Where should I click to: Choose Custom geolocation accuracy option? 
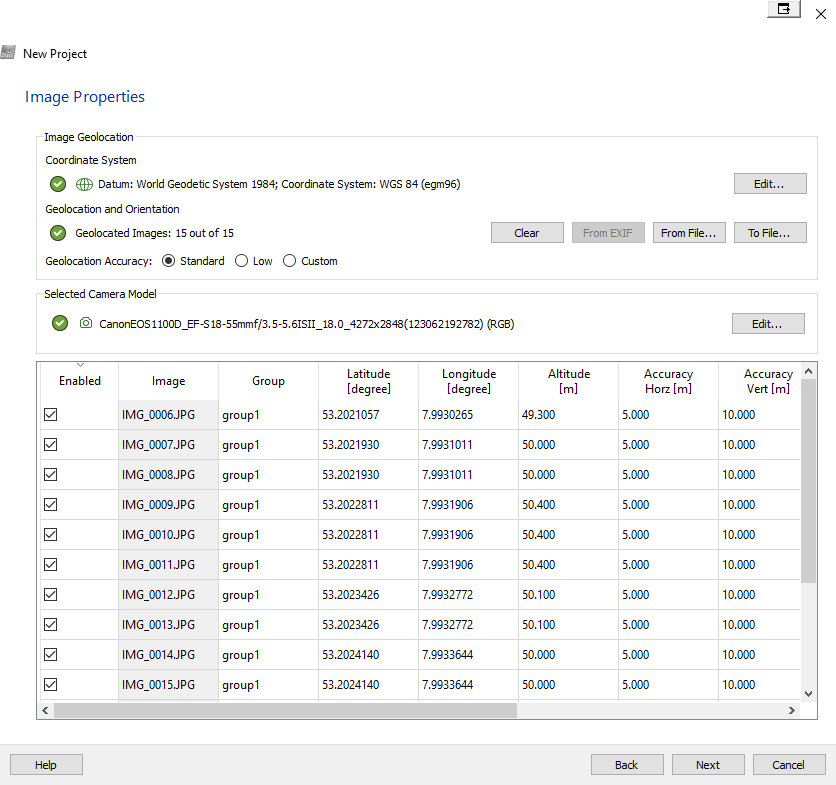(x=290, y=261)
